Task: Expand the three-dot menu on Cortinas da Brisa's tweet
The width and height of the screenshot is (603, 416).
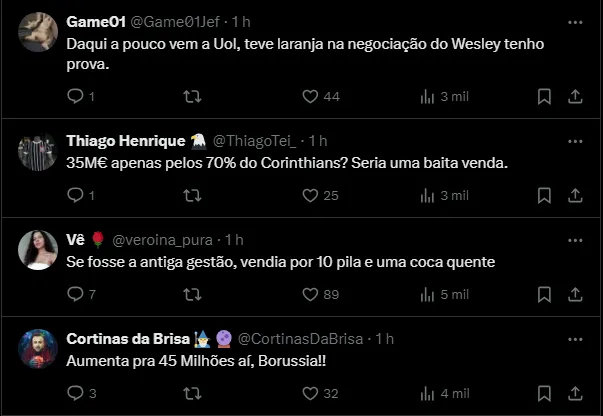Action: (x=575, y=339)
